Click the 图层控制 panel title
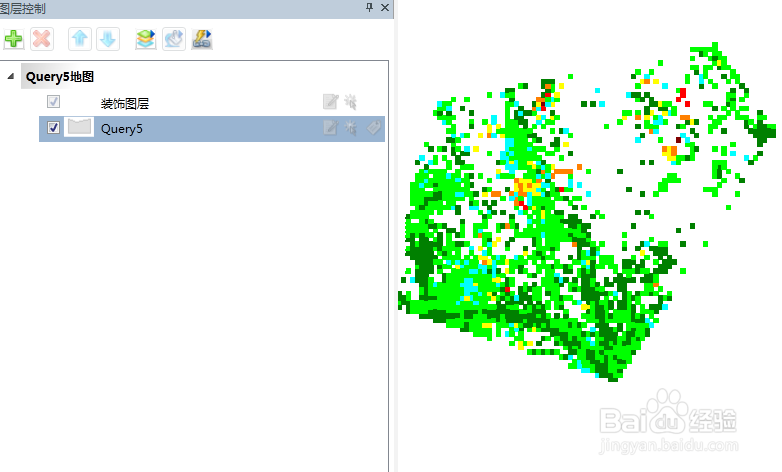 click(x=23, y=8)
